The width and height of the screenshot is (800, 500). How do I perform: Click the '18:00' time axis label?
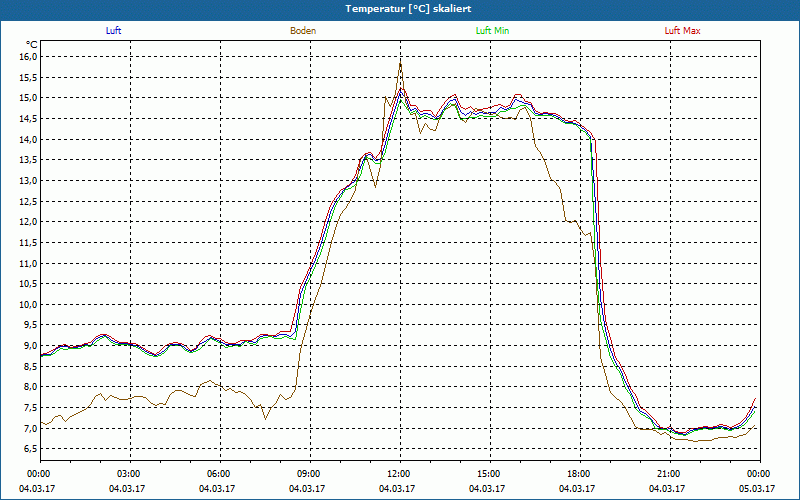coord(579,474)
